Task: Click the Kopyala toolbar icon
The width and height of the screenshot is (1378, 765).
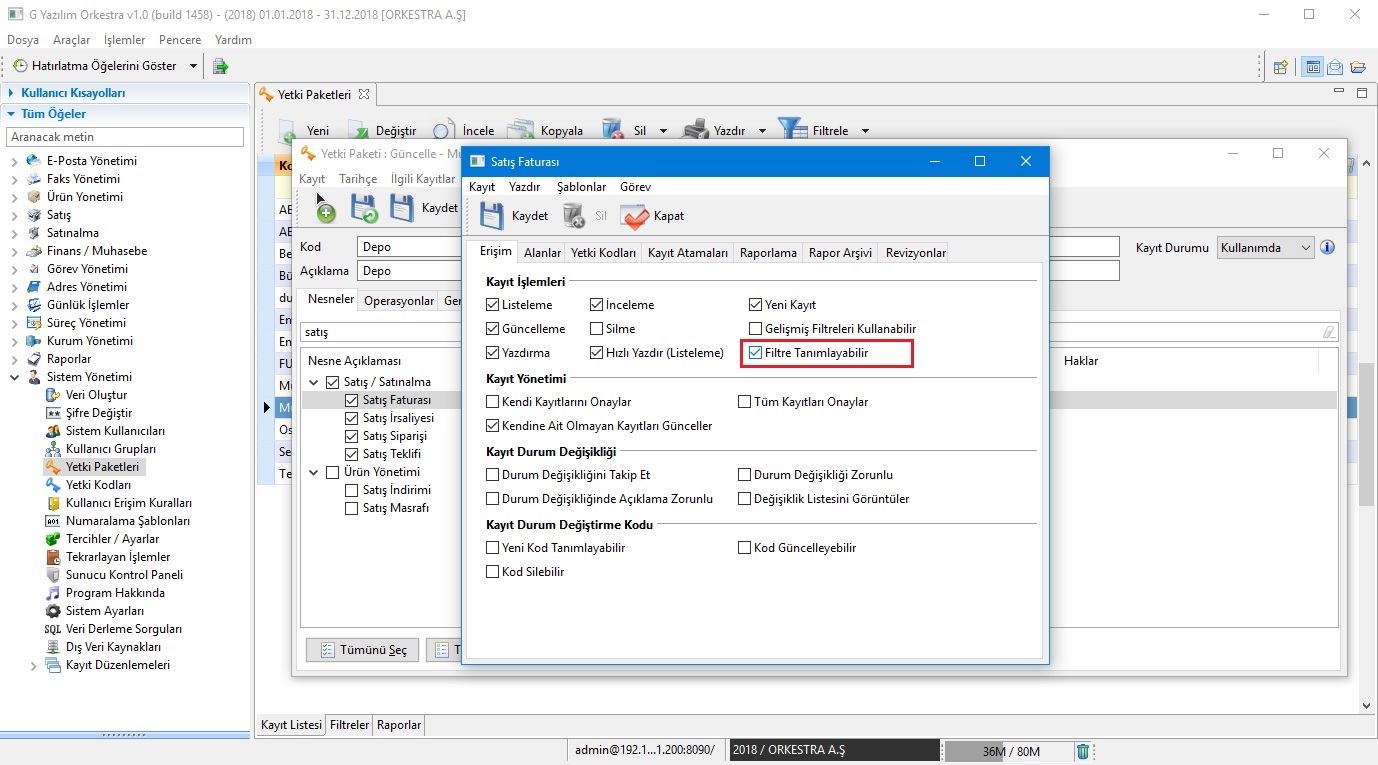Action: point(520,130)
